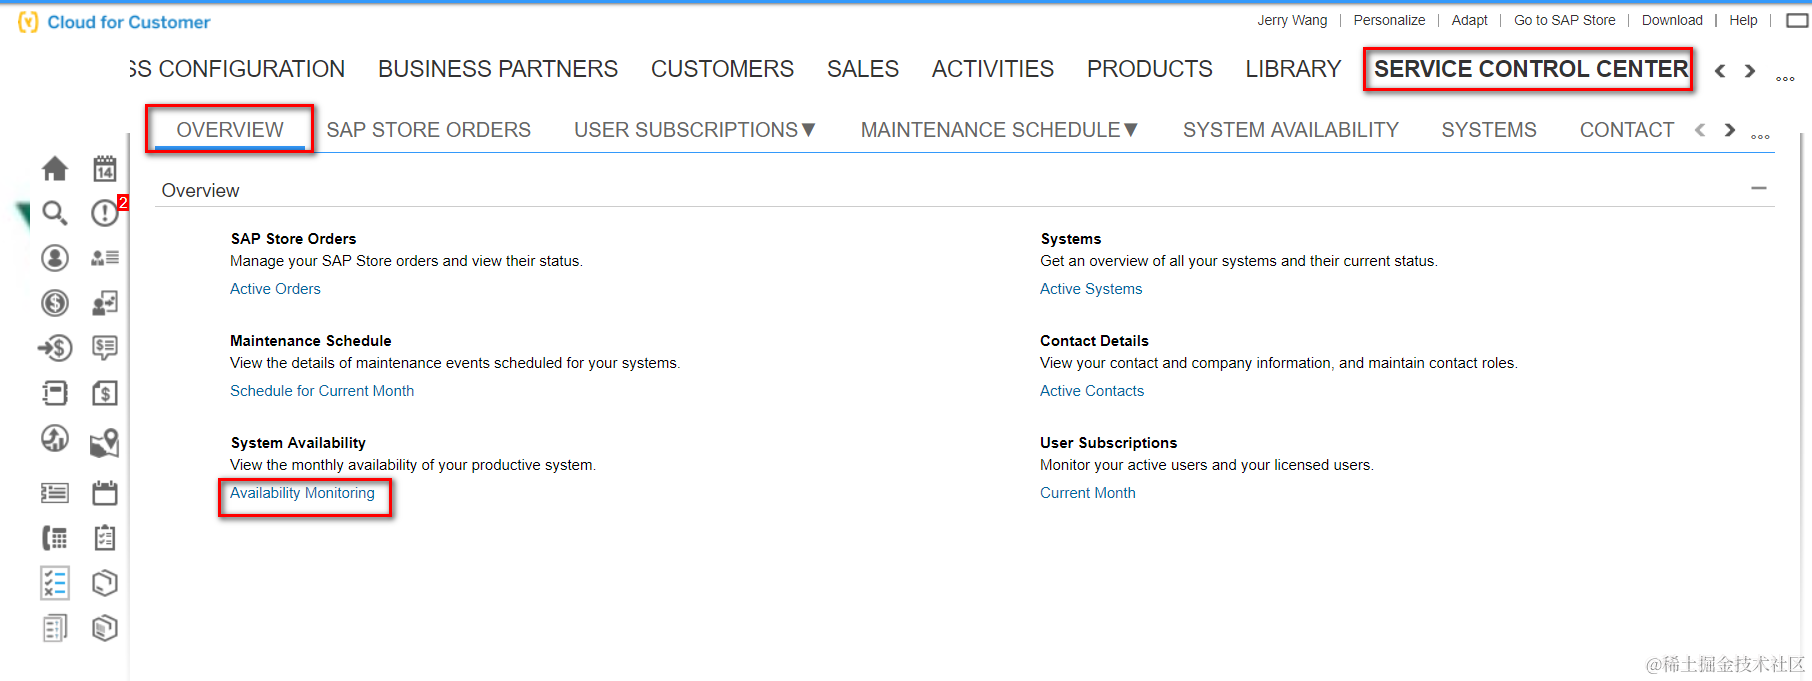This screenshot has width=1812, height=681.
Task: Switch to the Contact tab
Action: [1627, 130]
